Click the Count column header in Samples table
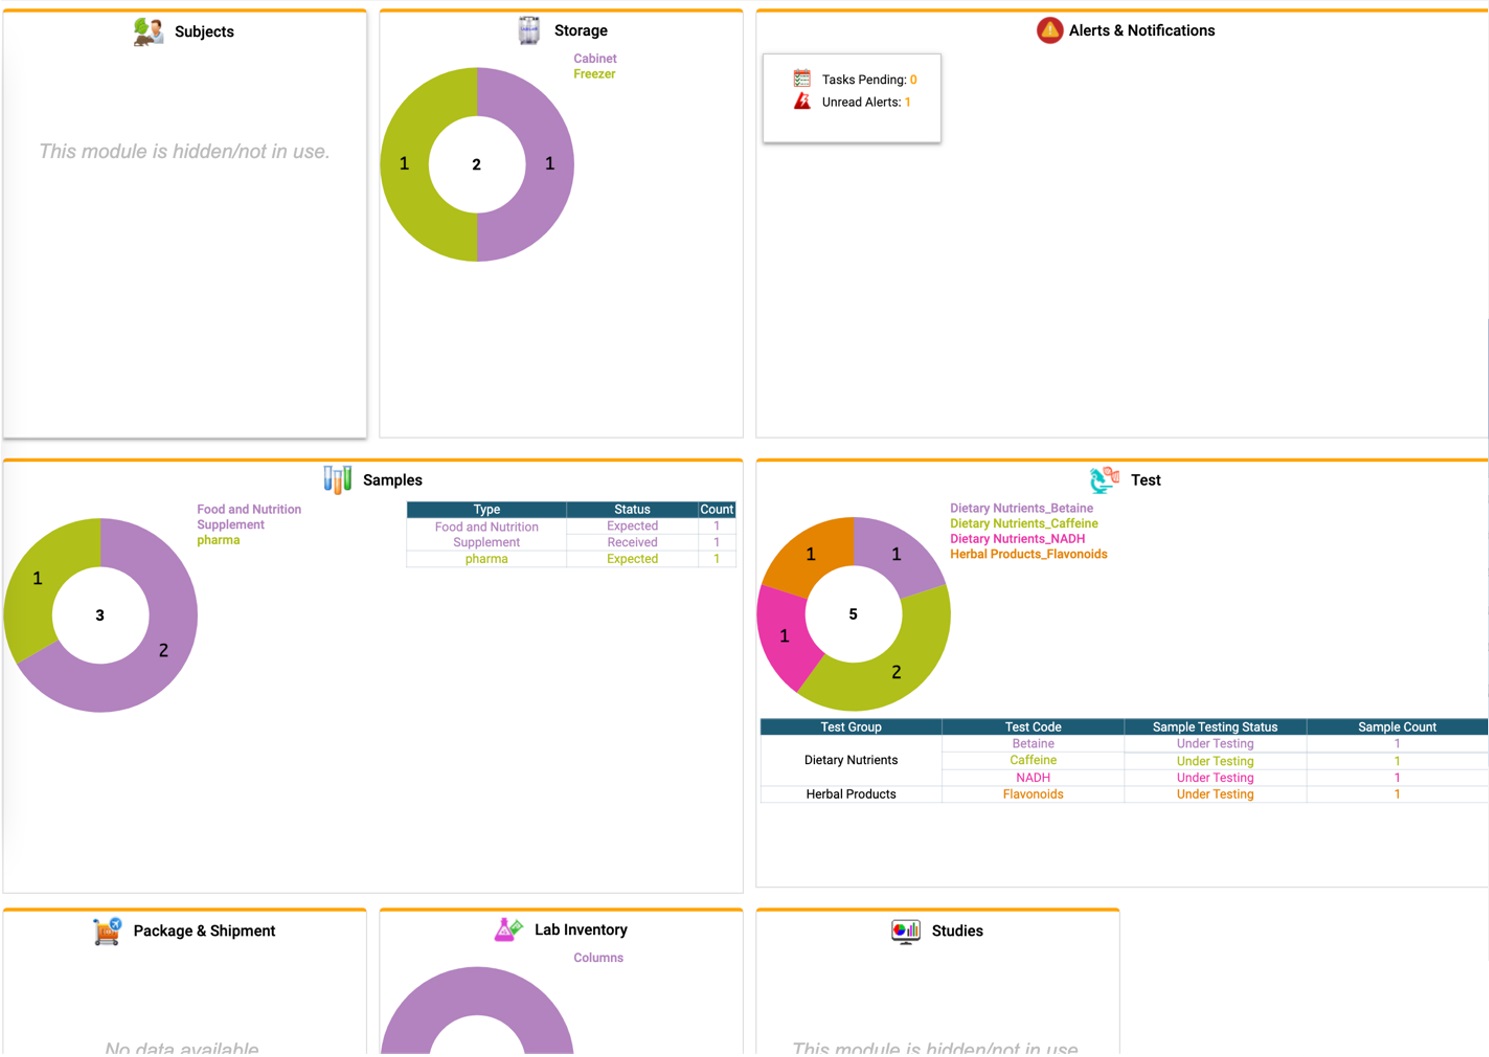1489x1057 pixels. point(717,509)
